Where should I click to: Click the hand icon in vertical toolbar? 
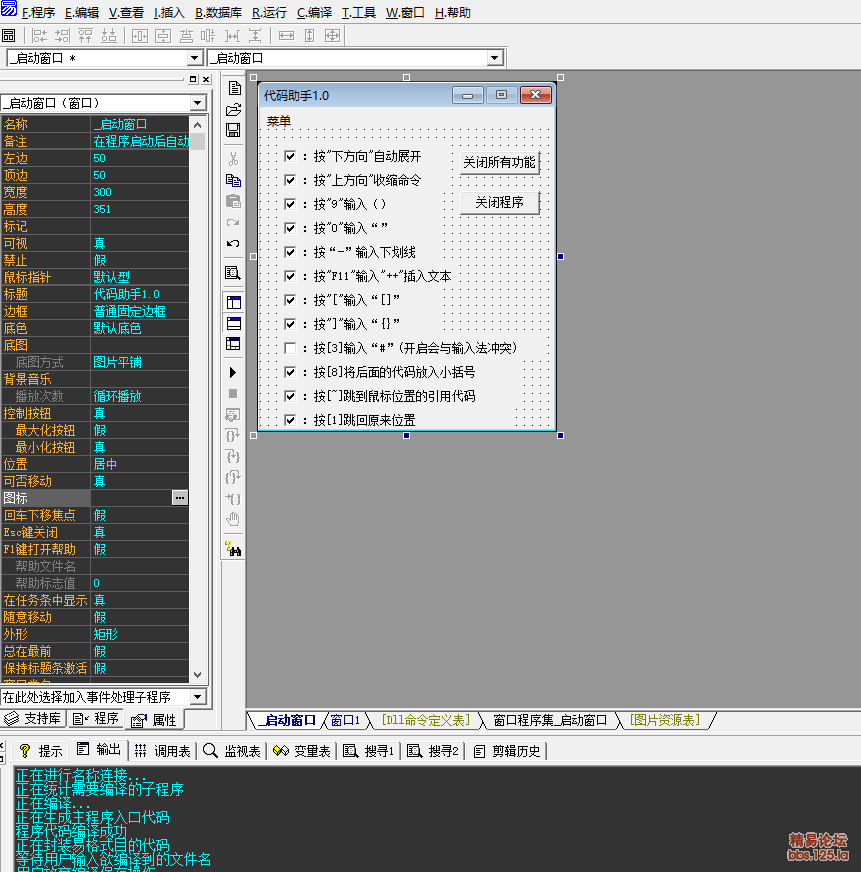click(233, 519)
